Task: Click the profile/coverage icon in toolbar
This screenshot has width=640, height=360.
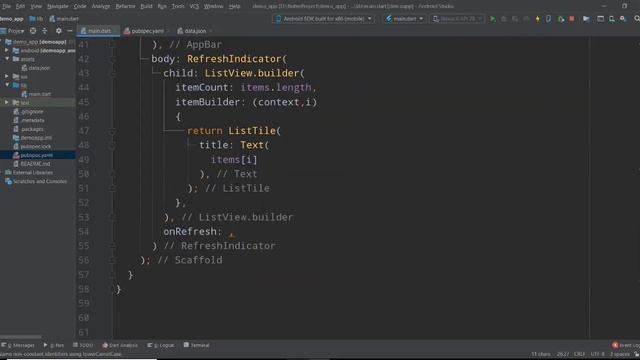Action: (515, 19)
